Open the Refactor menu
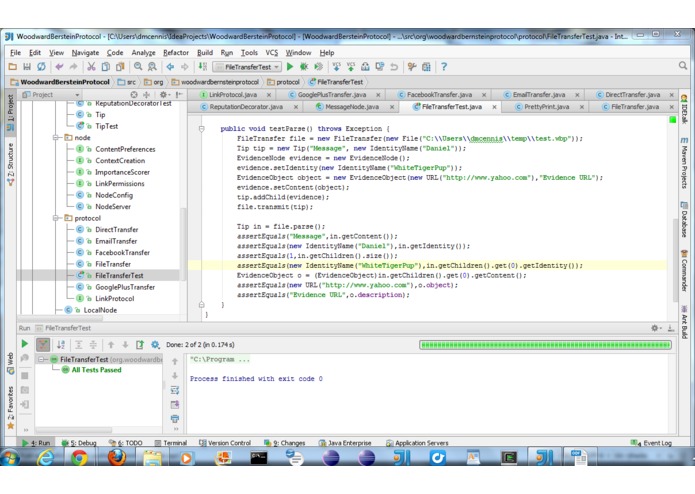Viewport: 695px width, 494px height. pos(176,53)
